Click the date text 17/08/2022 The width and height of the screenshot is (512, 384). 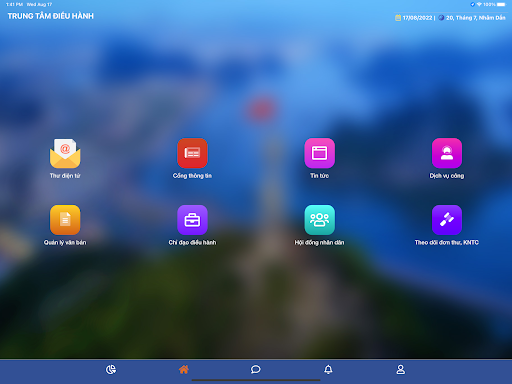(x=417, y=18)
